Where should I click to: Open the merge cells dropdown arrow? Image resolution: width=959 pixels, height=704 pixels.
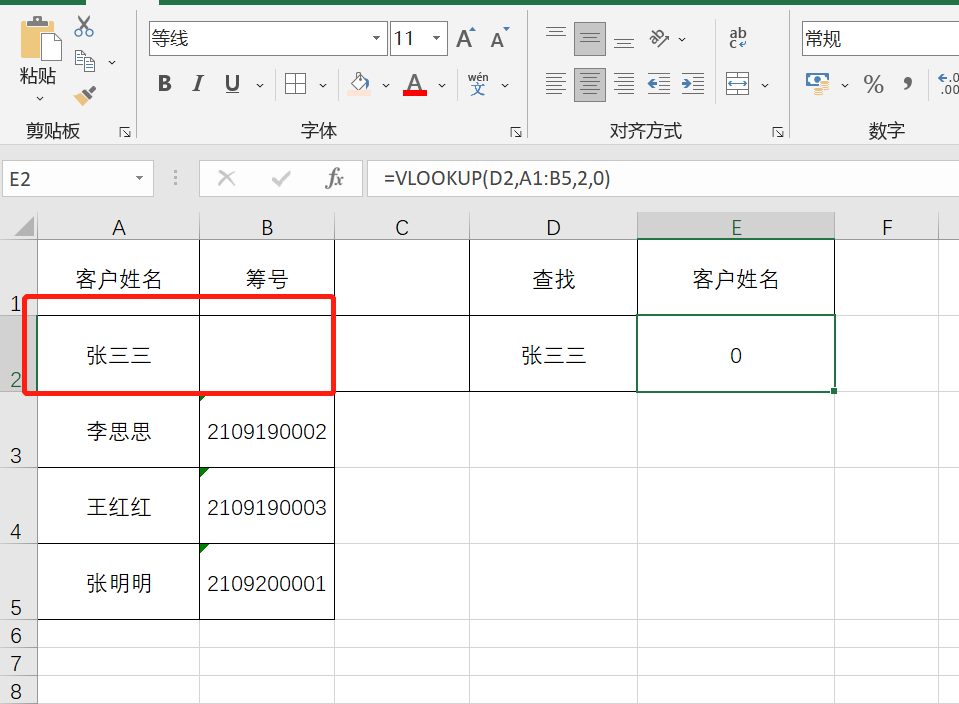point(765,85)
